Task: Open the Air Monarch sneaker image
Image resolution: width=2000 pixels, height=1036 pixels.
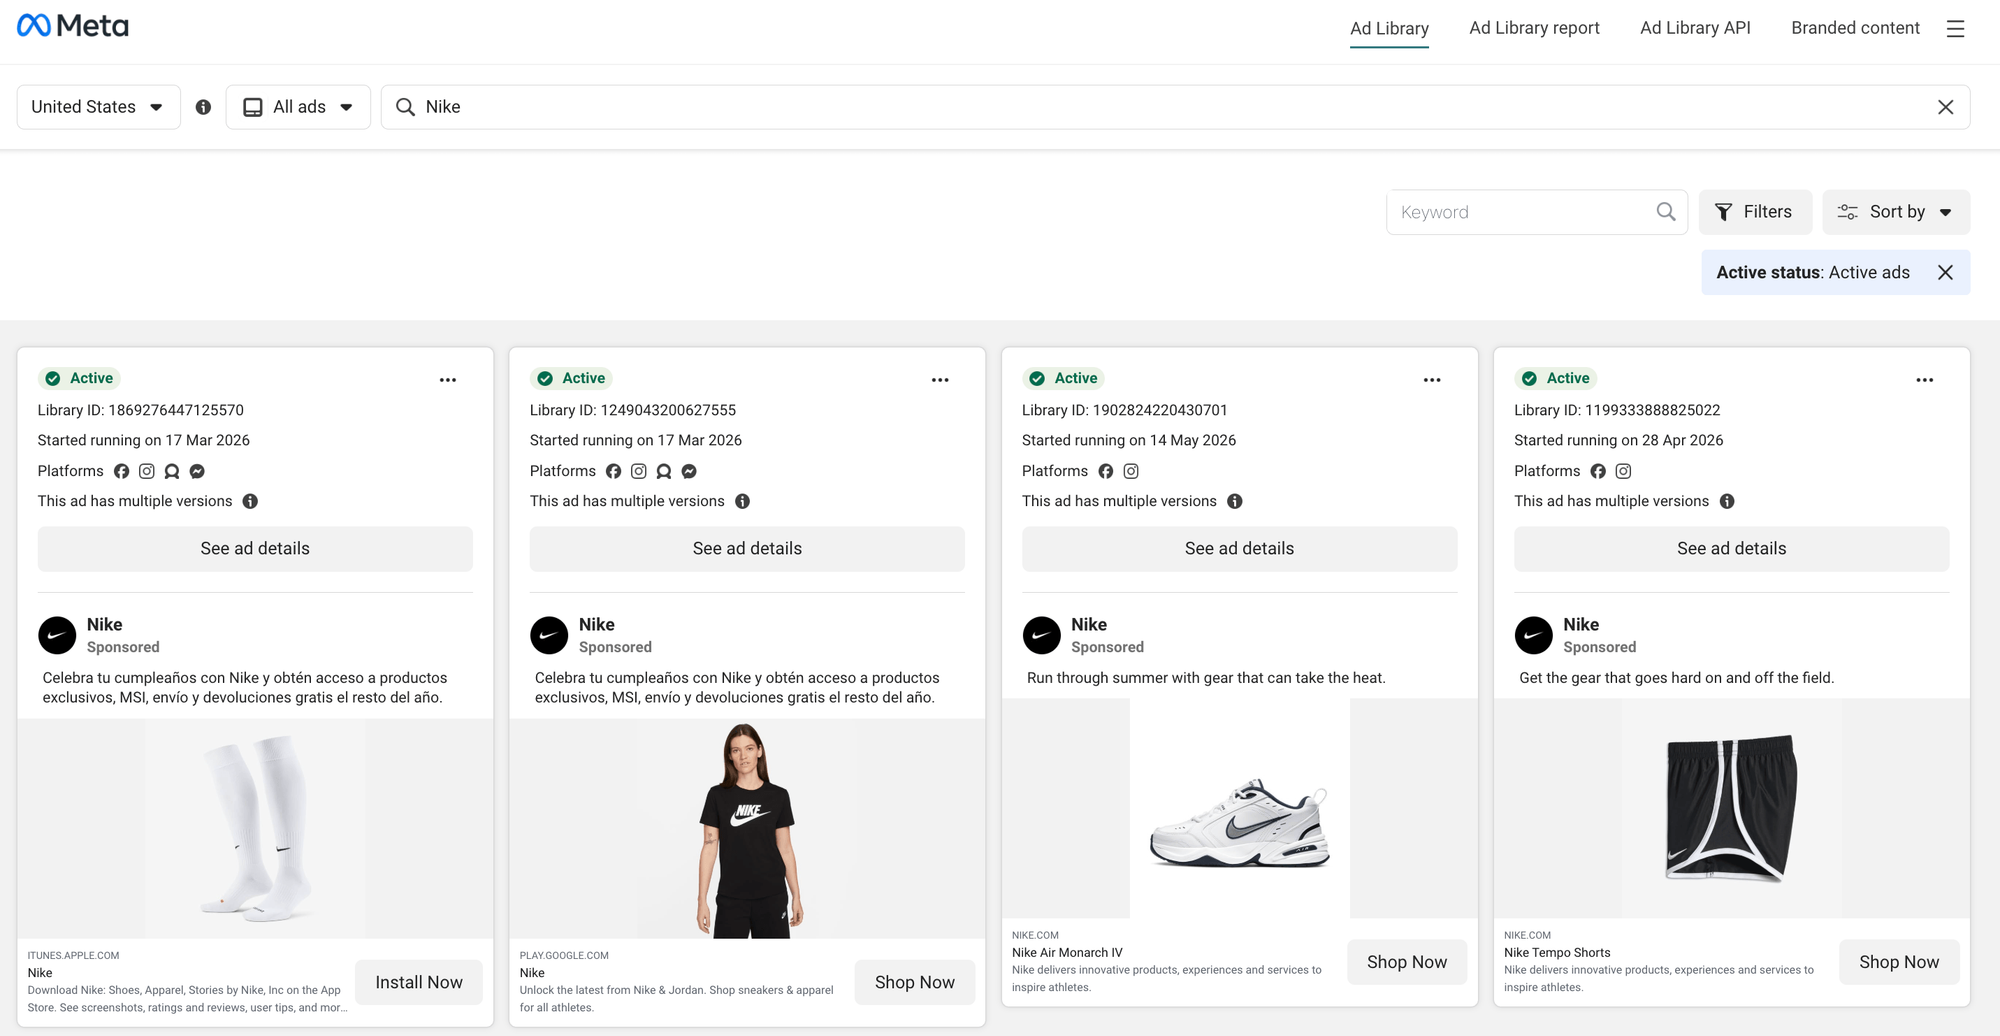Action: click(1239, 808)
